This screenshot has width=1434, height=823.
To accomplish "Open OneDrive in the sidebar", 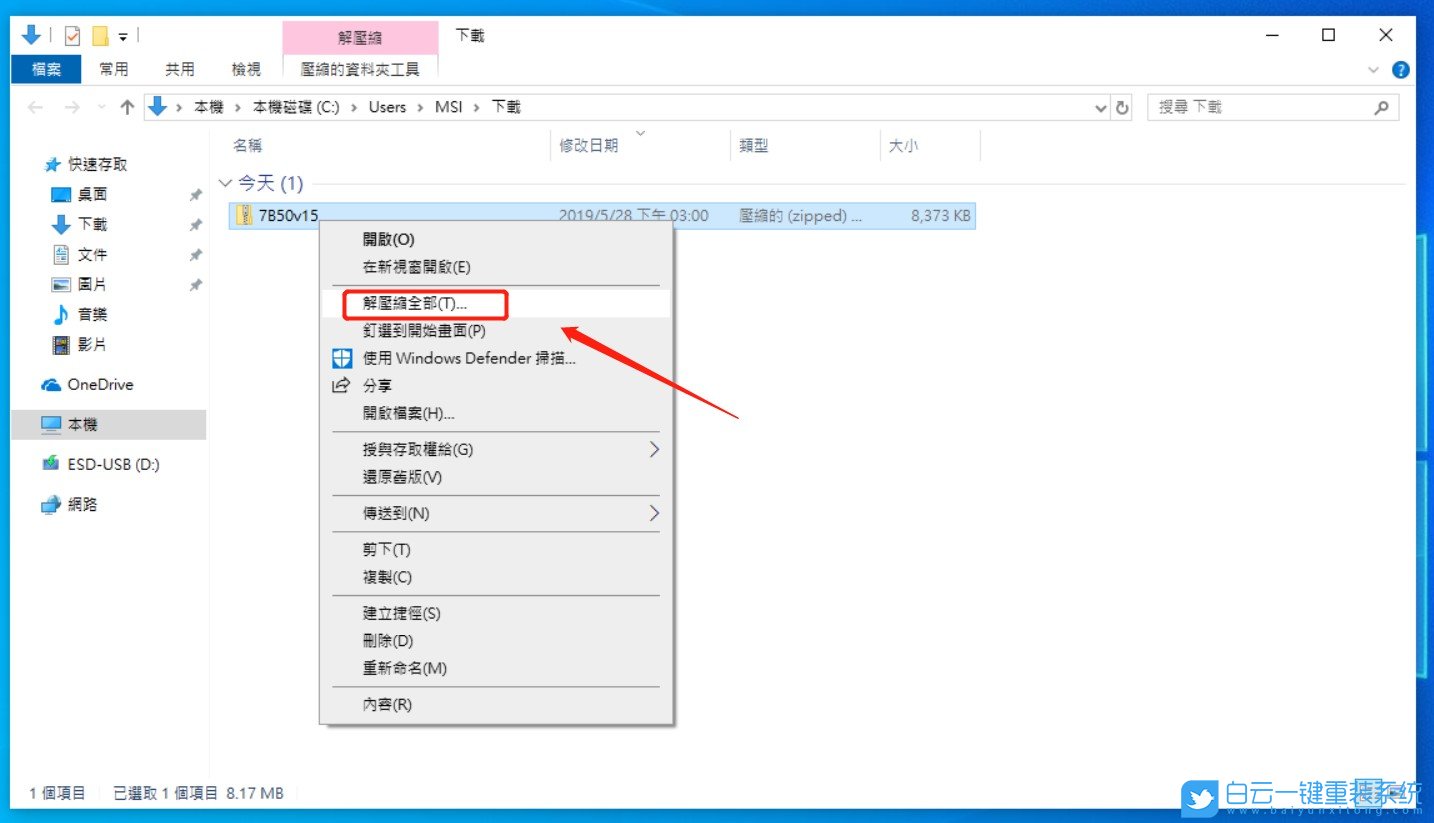I will click(99, 385).
